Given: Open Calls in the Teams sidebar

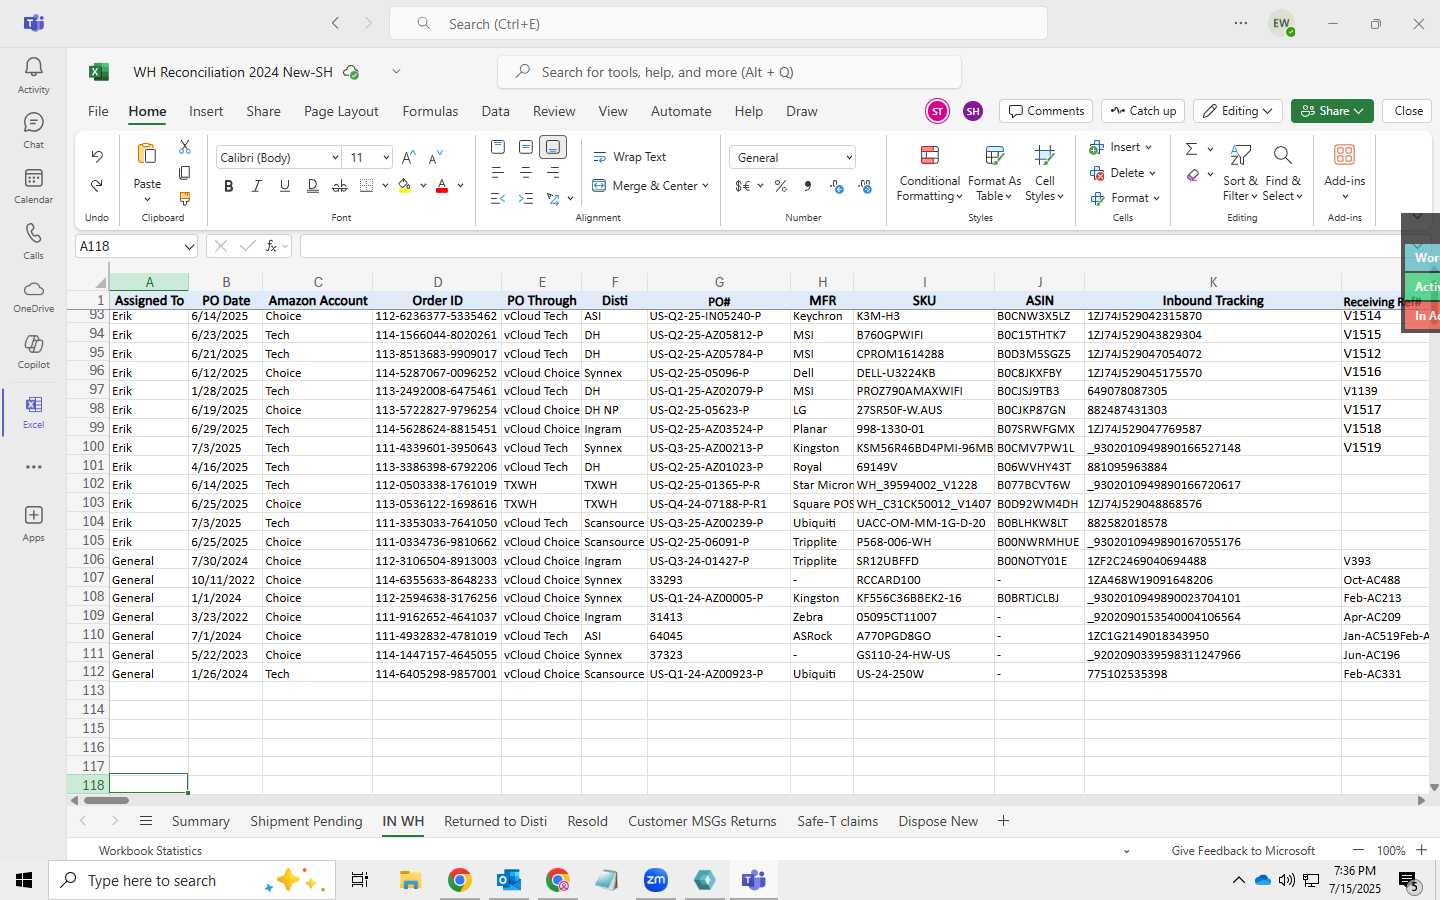Looking at the screenshot, I should 33,240.
